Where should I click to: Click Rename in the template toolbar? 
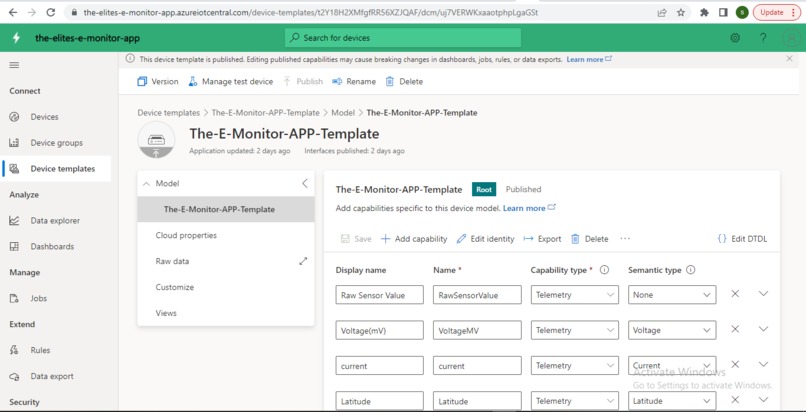pos(354,82)
